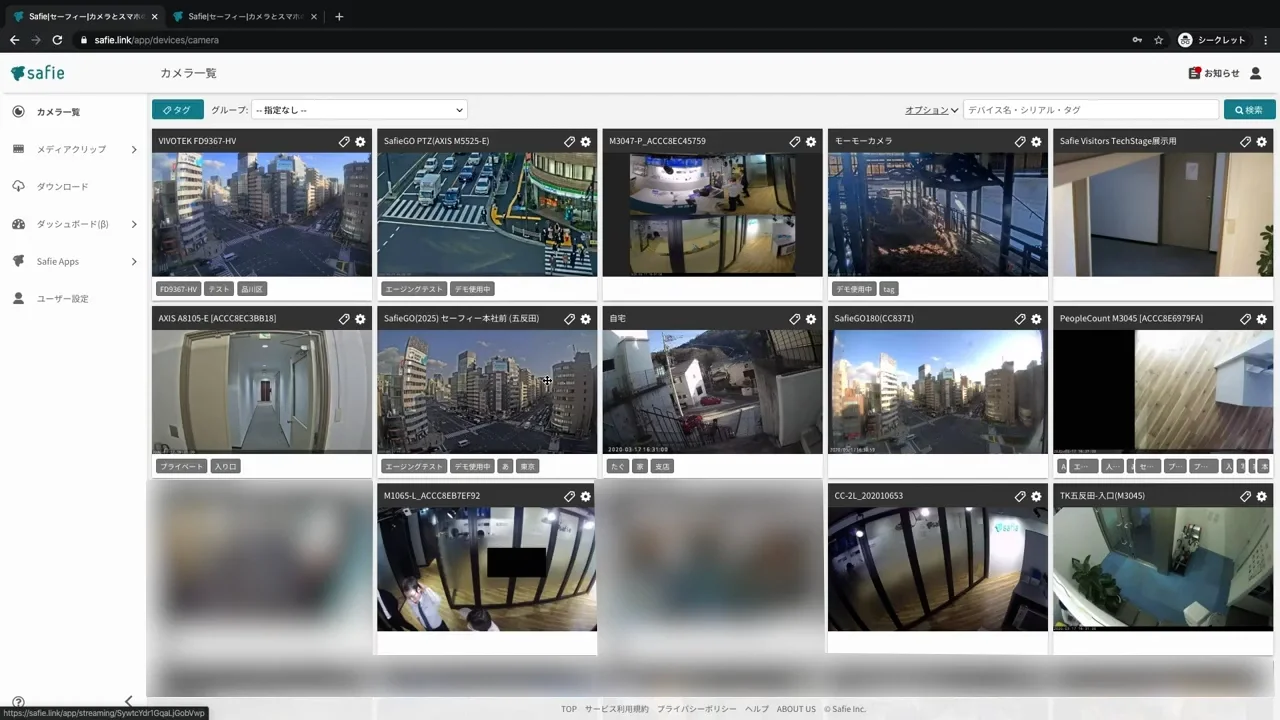The height and width of the screenshot is (720, 1280).
Task: Open settings gear for TK五反田-入口(M3045)
Action: [1262, 496]
